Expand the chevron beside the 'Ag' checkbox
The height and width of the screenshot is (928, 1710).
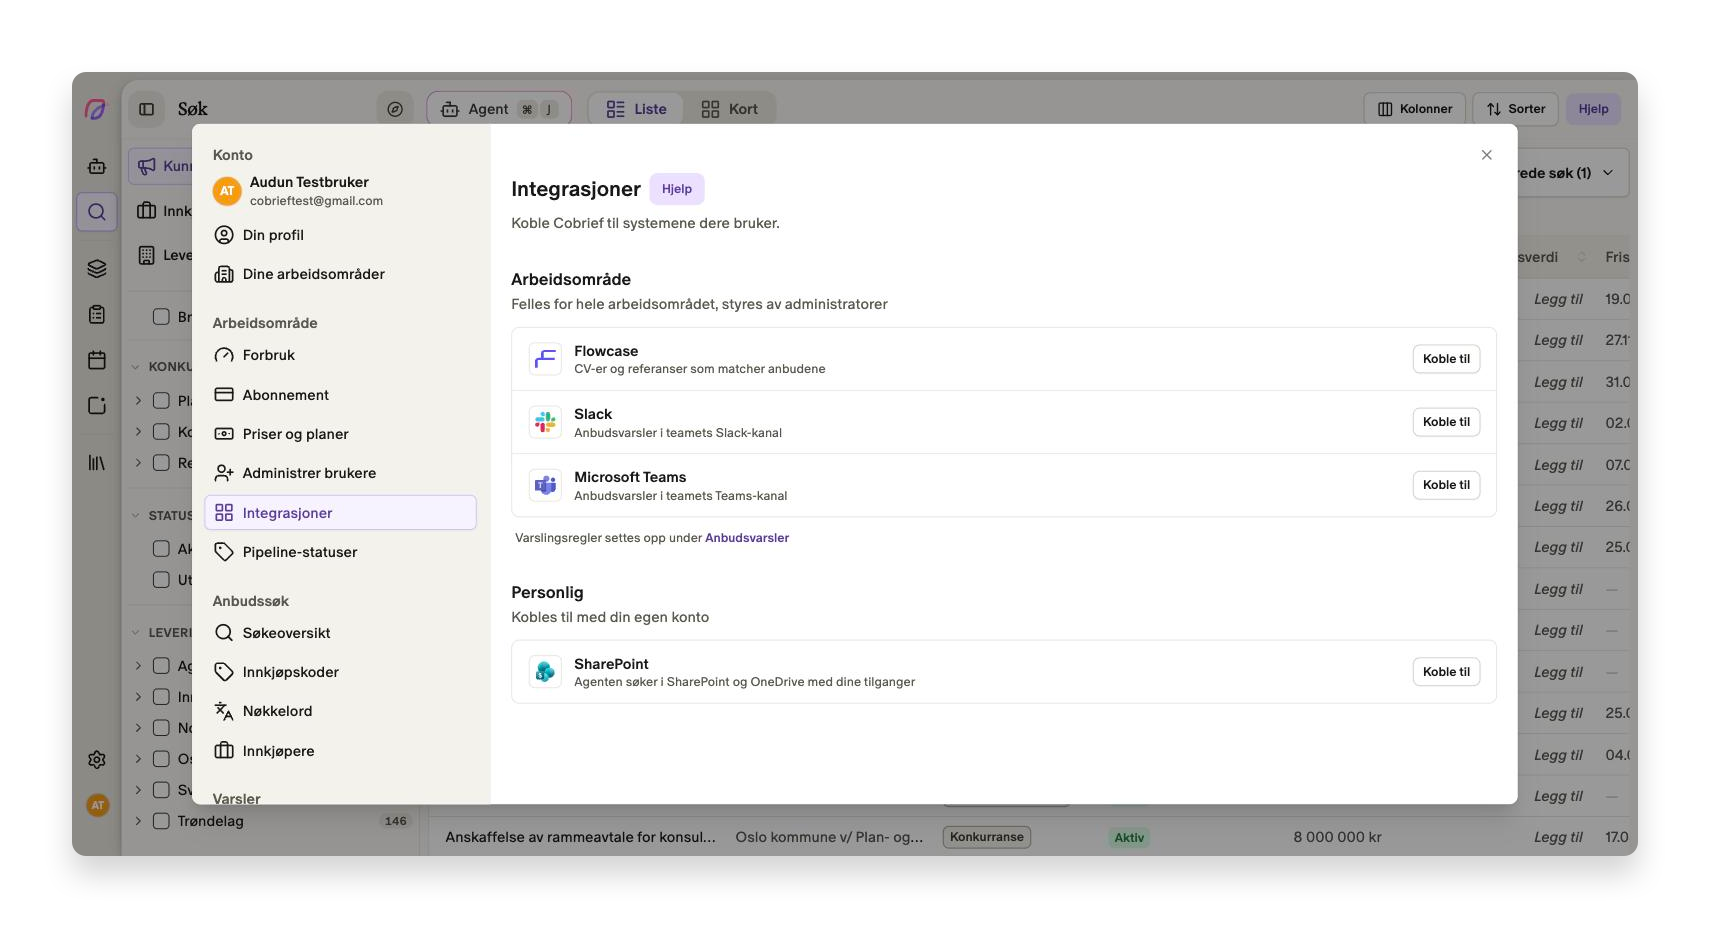click(138, 666)
